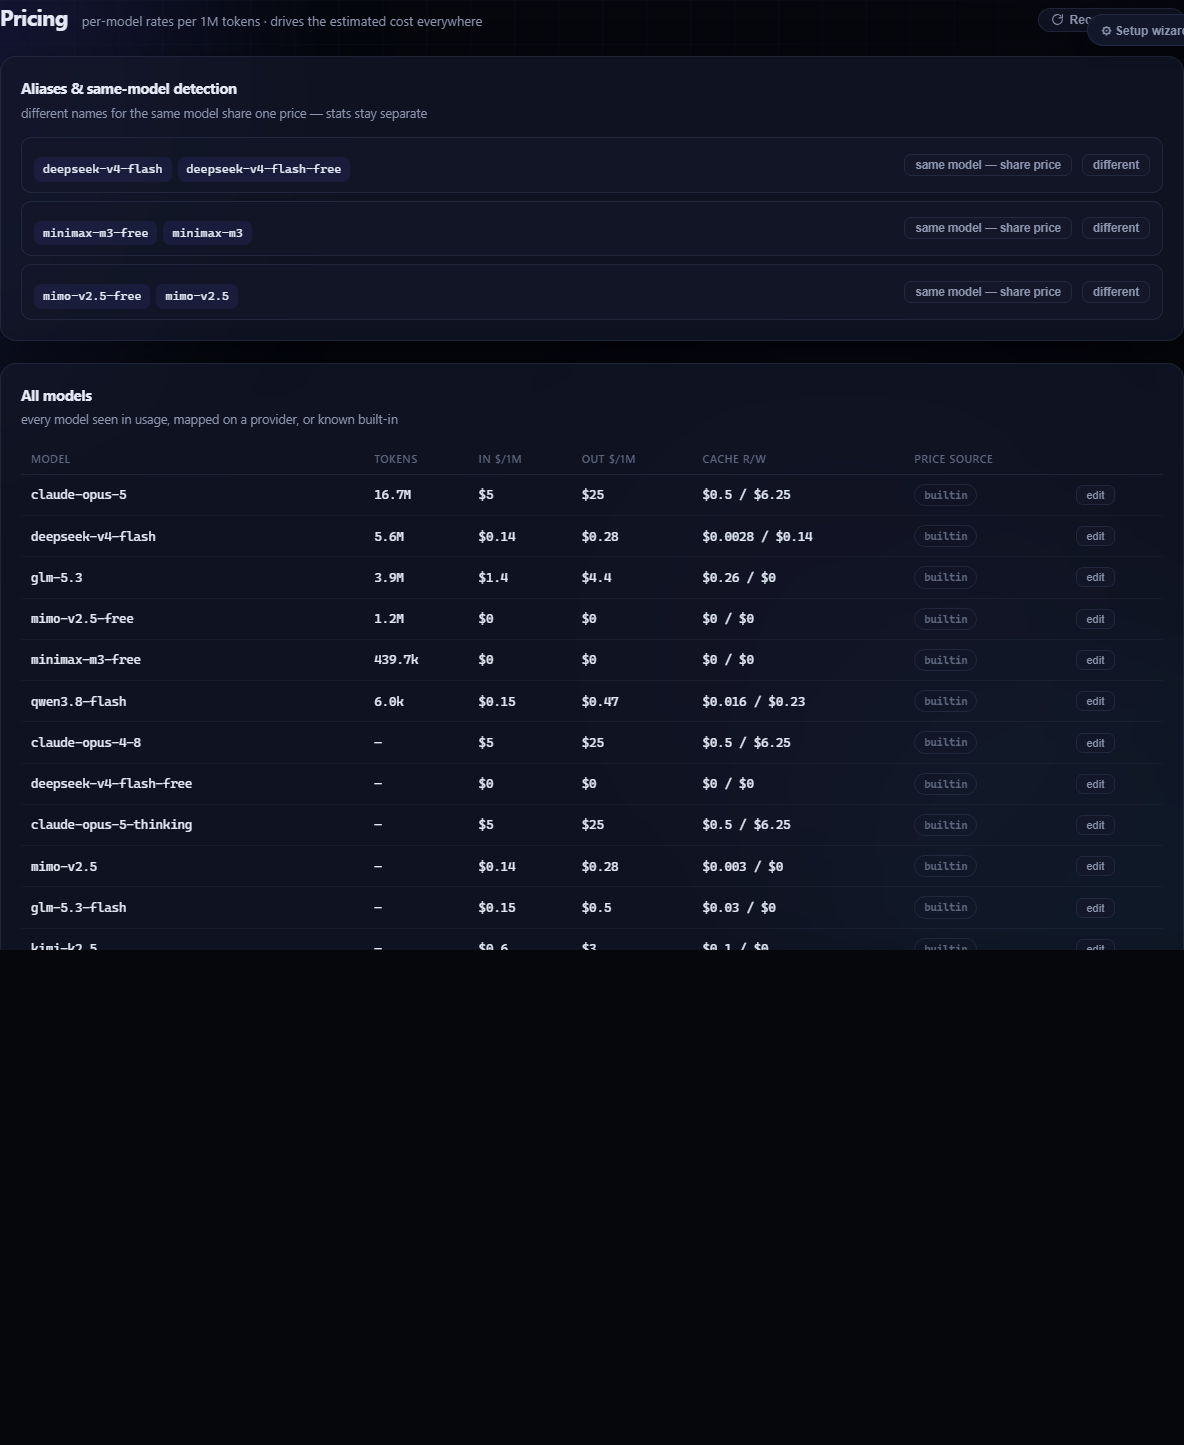Click the $0.0028 / $0.14 cache value

pyautogui.click(x=757, y=536)
